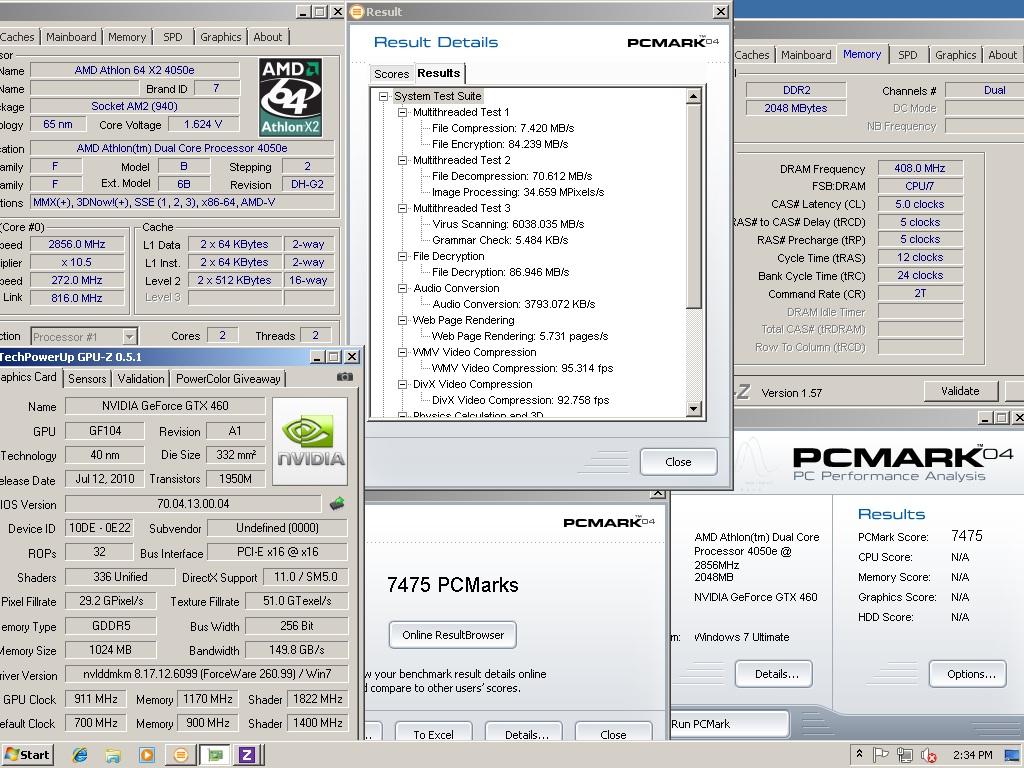Click the Validate button in CPU-Z

960,391
